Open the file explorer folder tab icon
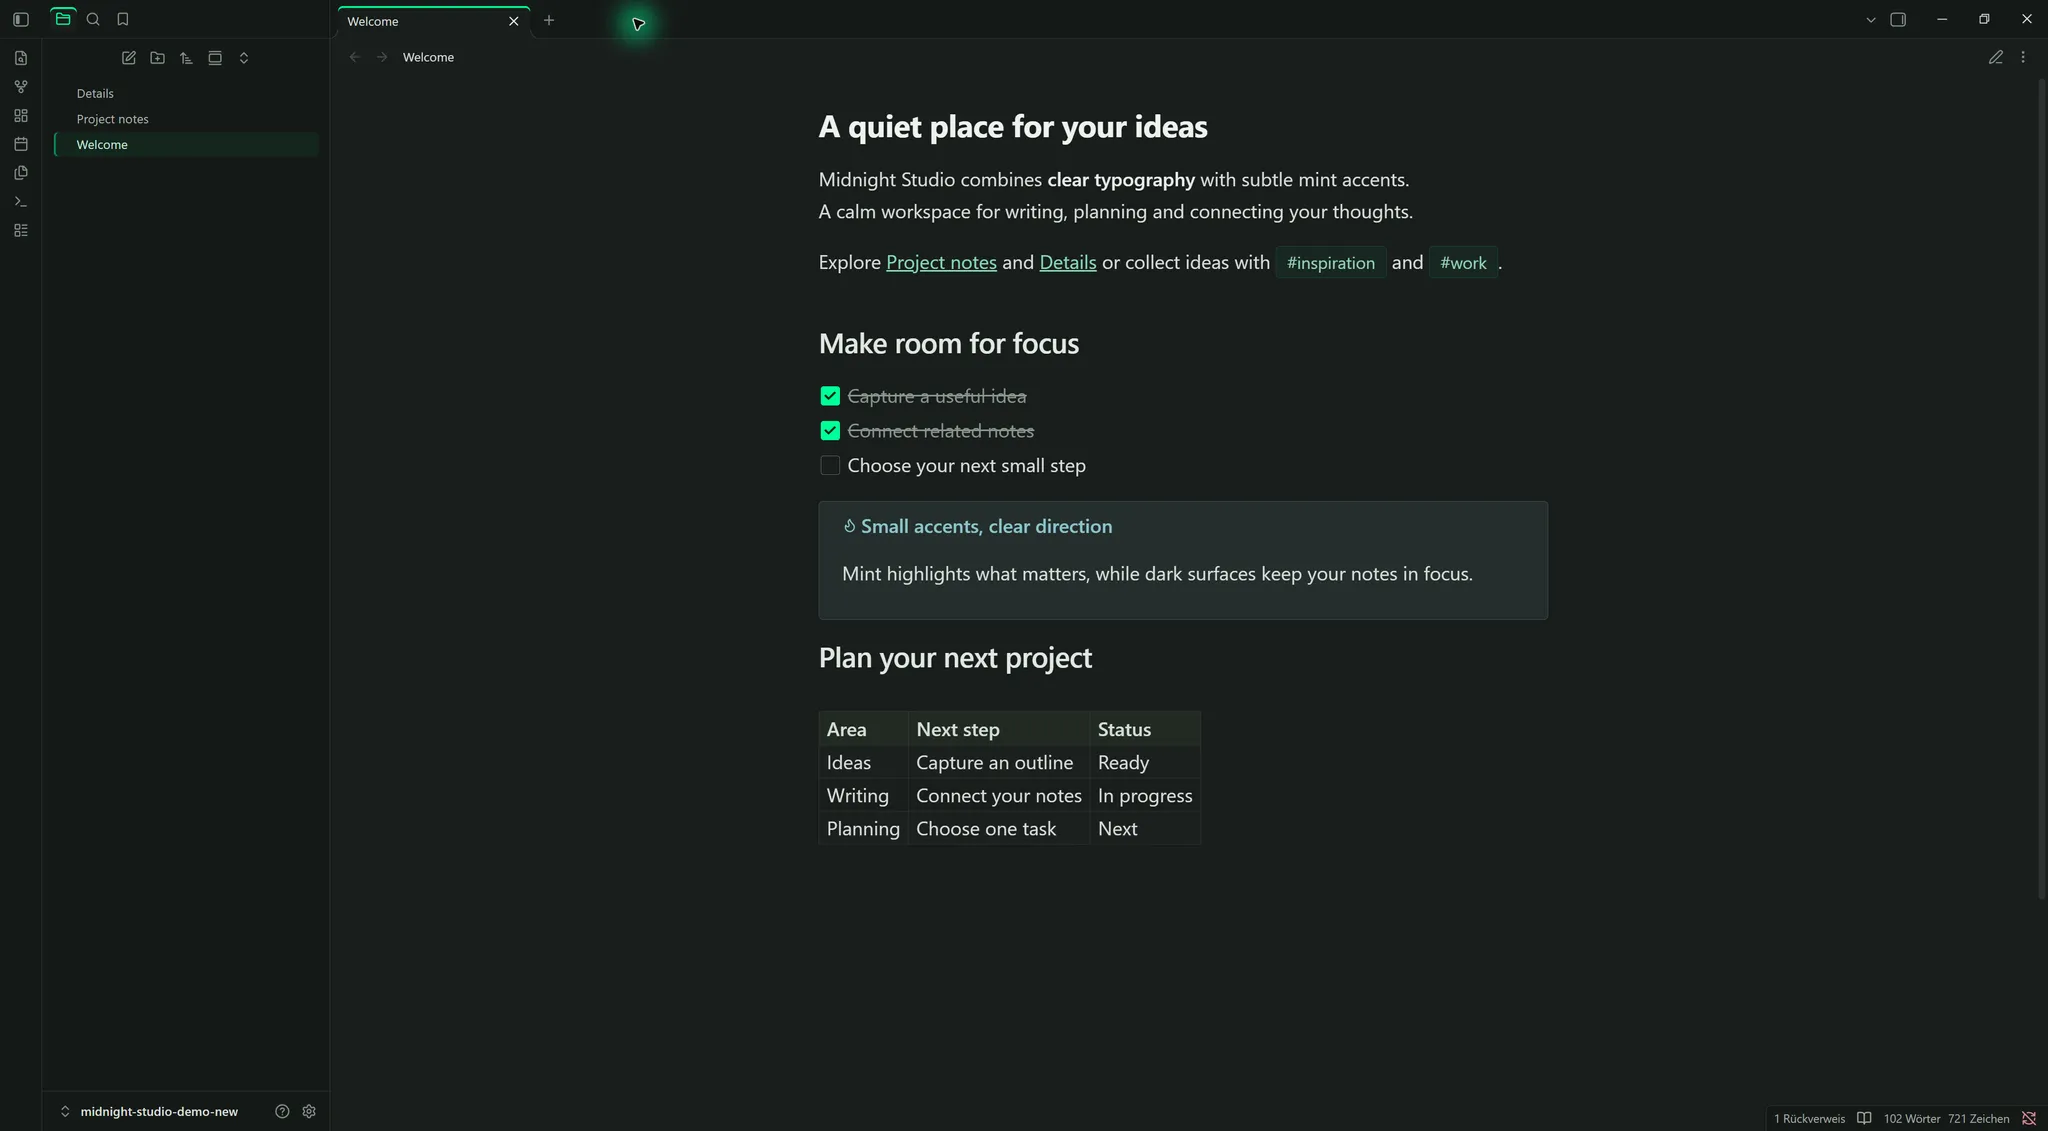2048x1131 pixels. click(63, 19)
